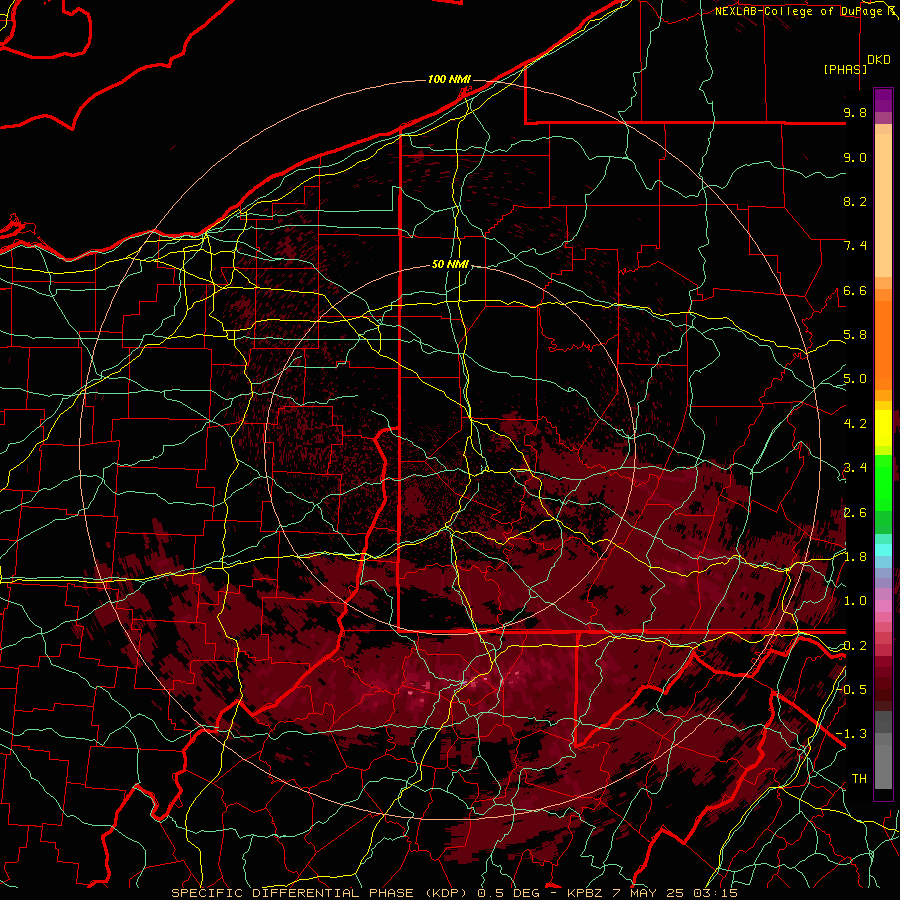Click the 1.0 scale value

(855, 601)
